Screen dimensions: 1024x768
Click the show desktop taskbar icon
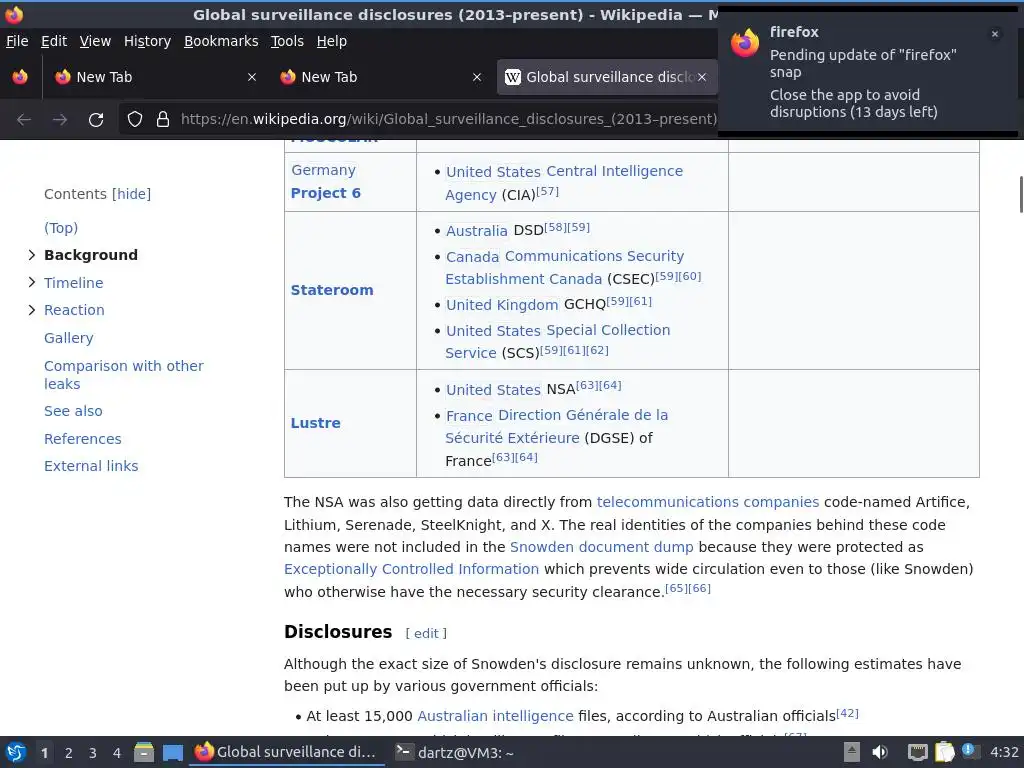172,753
